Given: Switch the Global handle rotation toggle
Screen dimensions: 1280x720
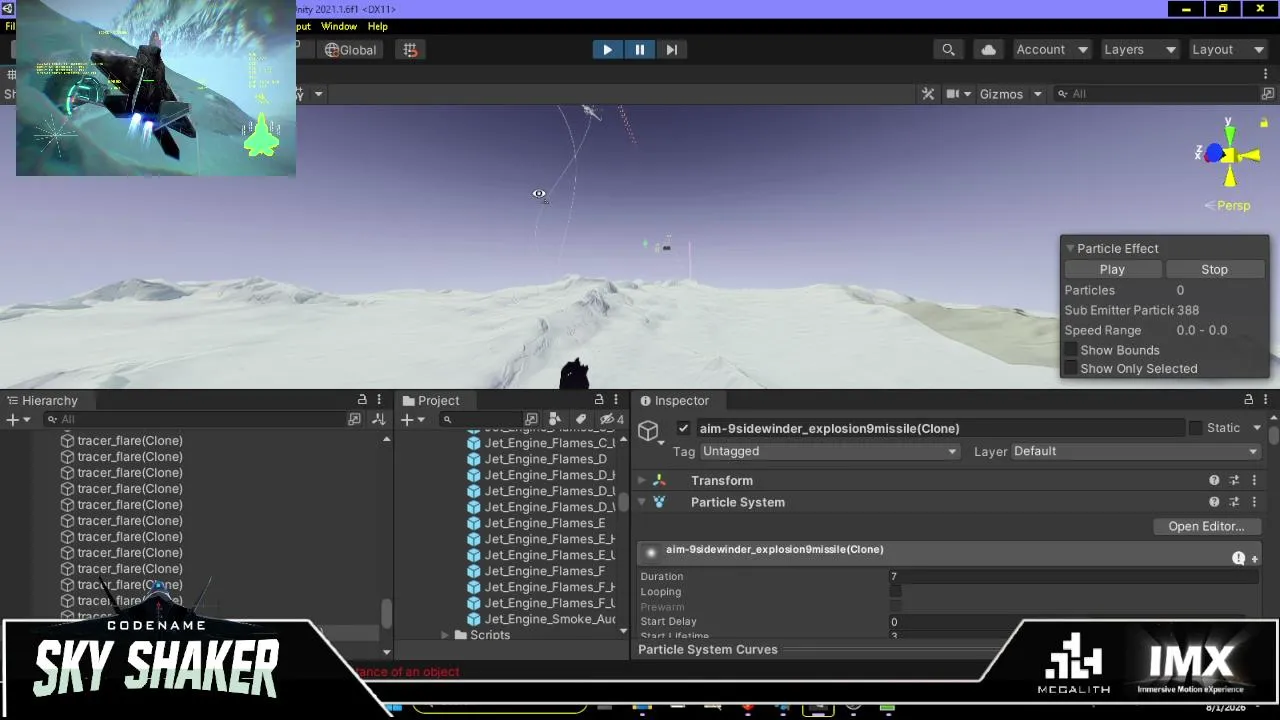Looking at the screenshot, I should coord(350,50).
